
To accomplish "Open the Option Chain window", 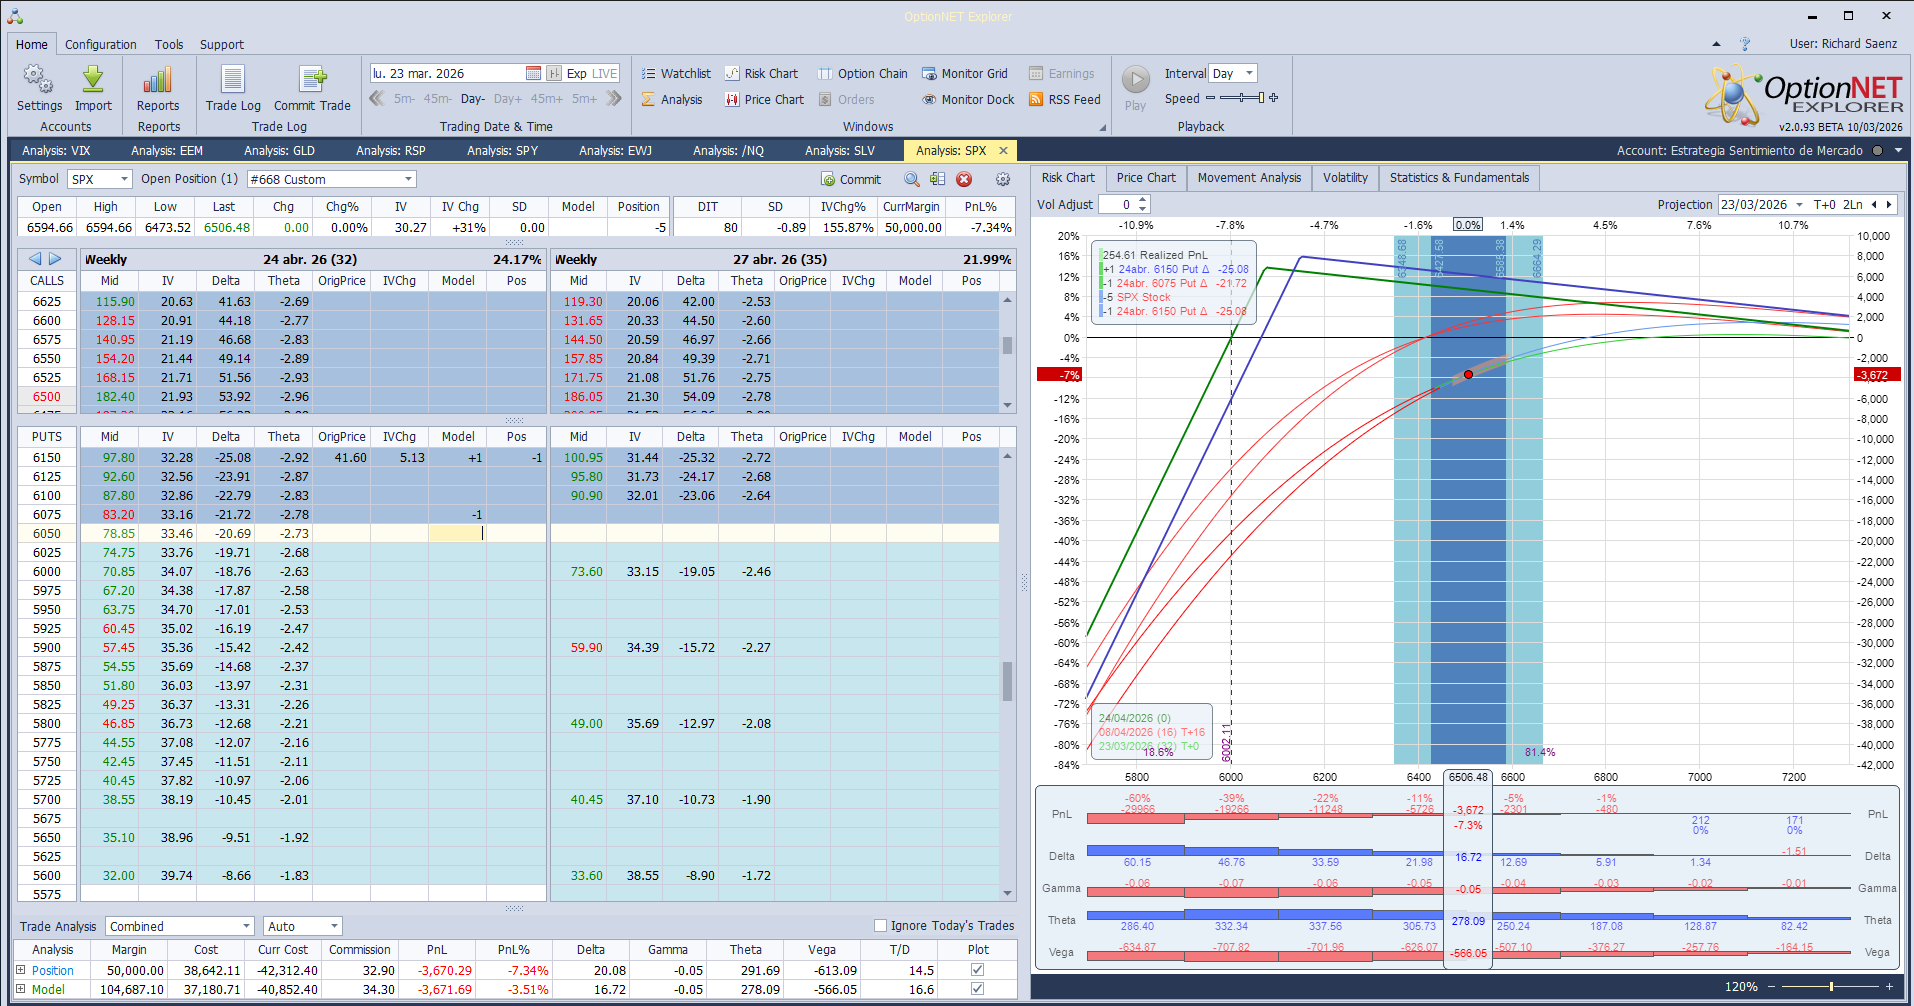I will 863,73.
